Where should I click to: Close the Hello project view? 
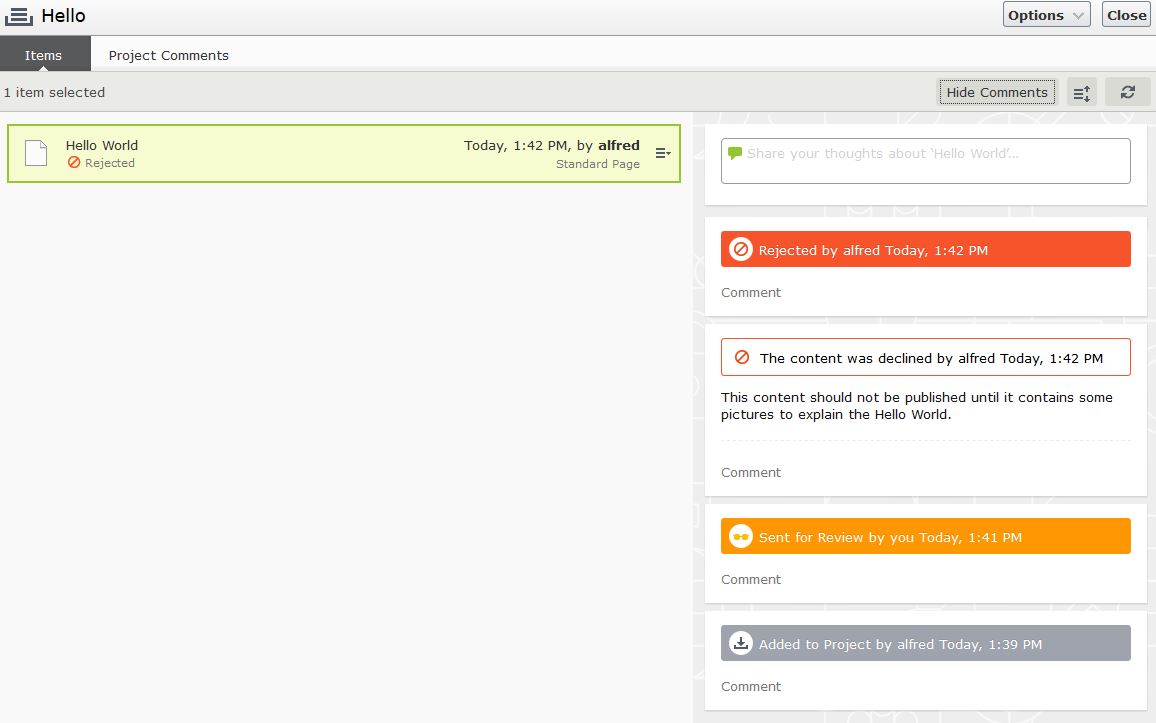pyautogui.click(x=1126, y=15)
